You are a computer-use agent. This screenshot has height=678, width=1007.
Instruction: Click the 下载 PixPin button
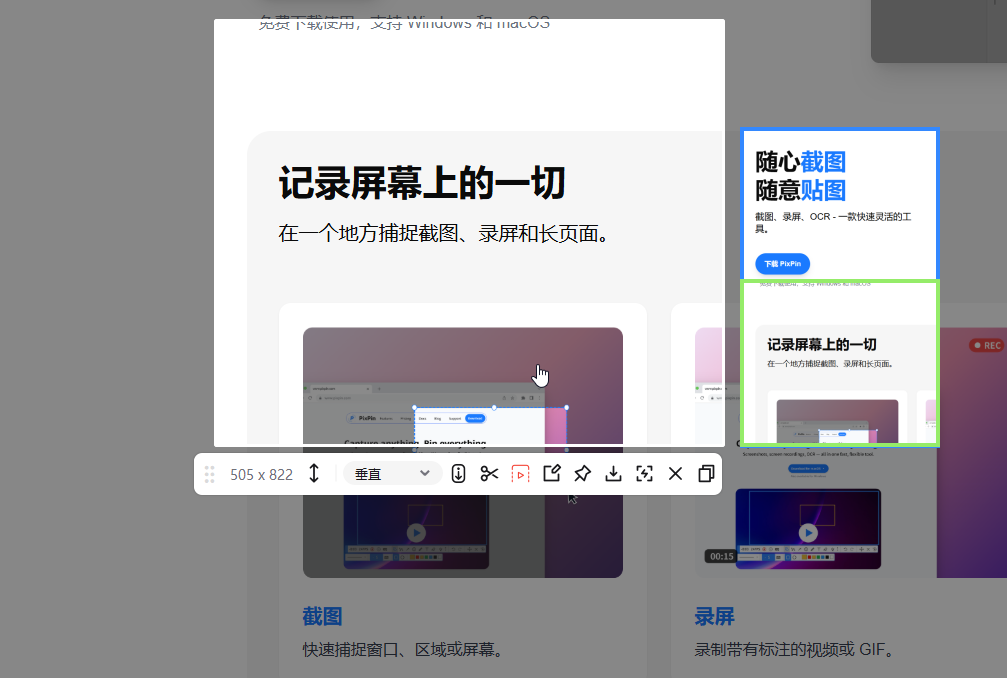tap(782, 263)
